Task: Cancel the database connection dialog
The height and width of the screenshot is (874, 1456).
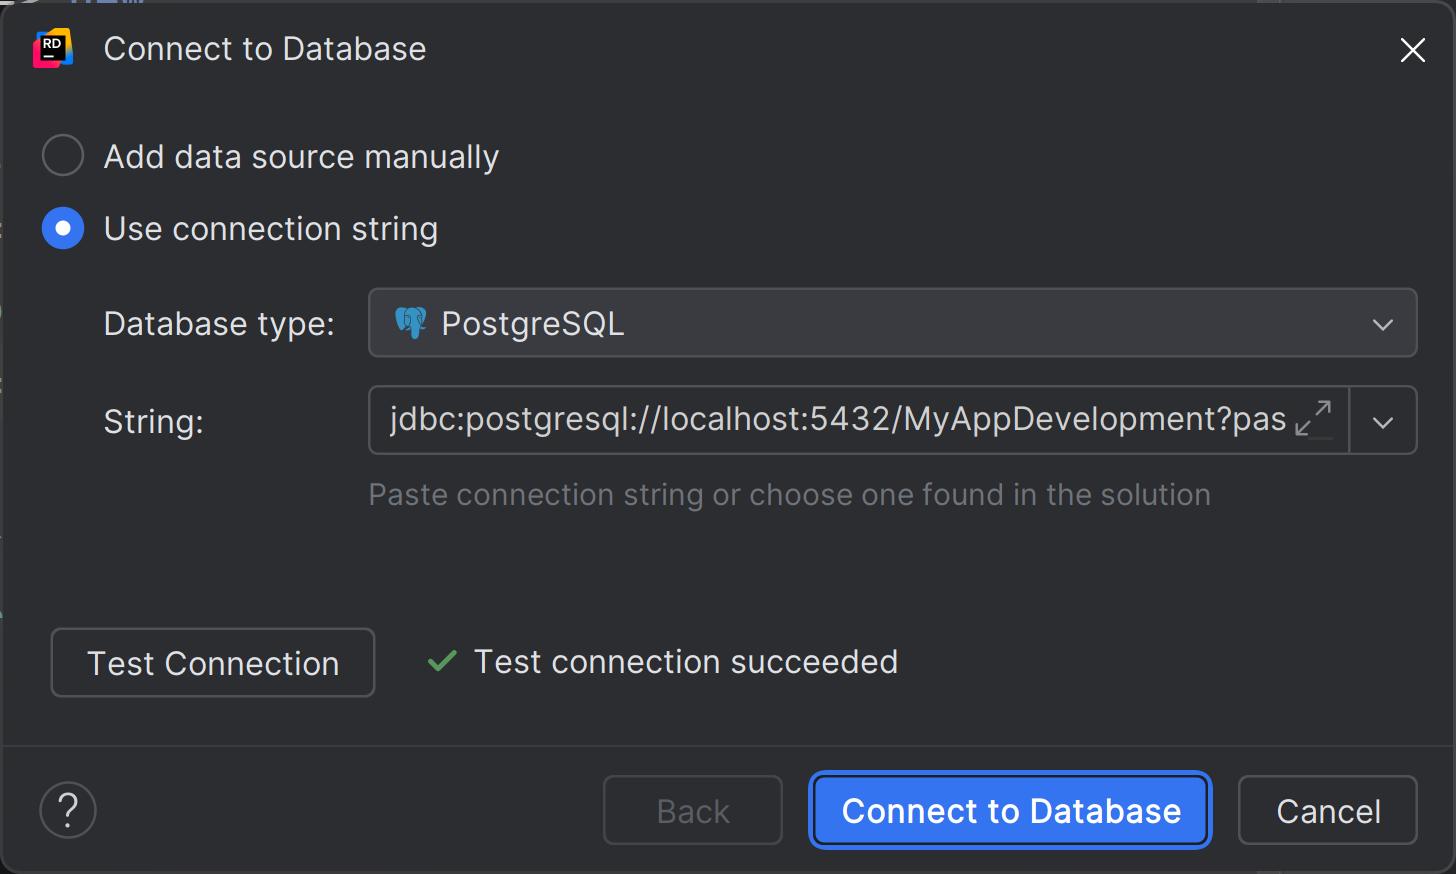Action: tap(1327, 811)
